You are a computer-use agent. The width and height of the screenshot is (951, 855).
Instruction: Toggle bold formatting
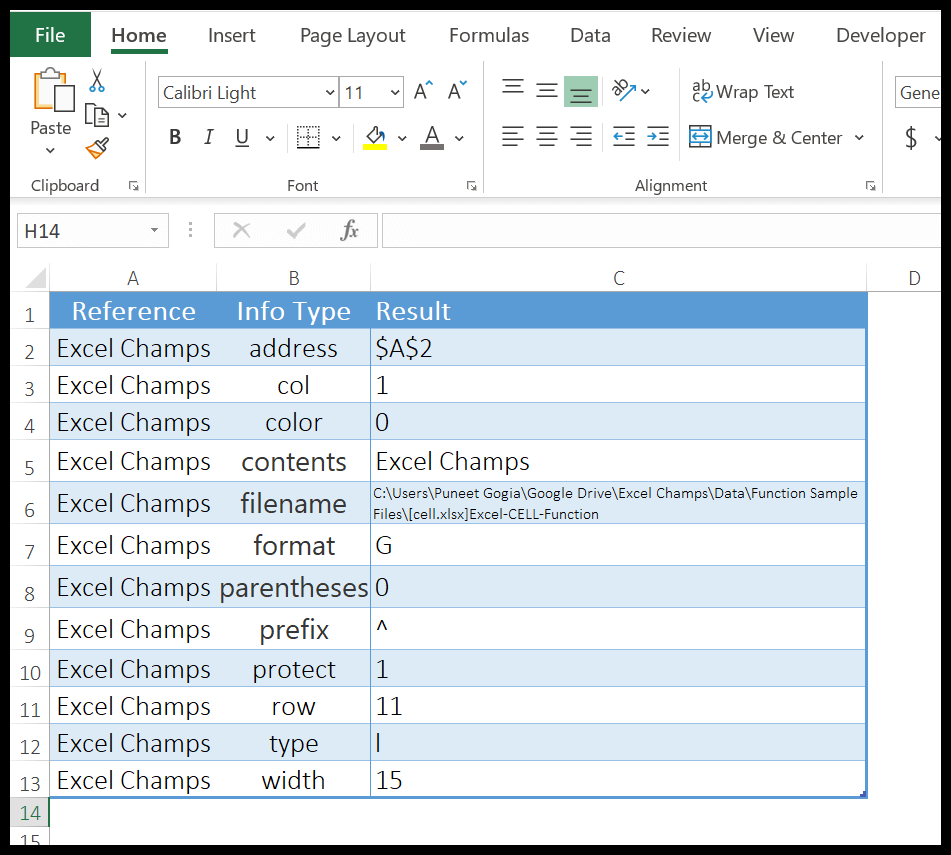coord(175,137)
